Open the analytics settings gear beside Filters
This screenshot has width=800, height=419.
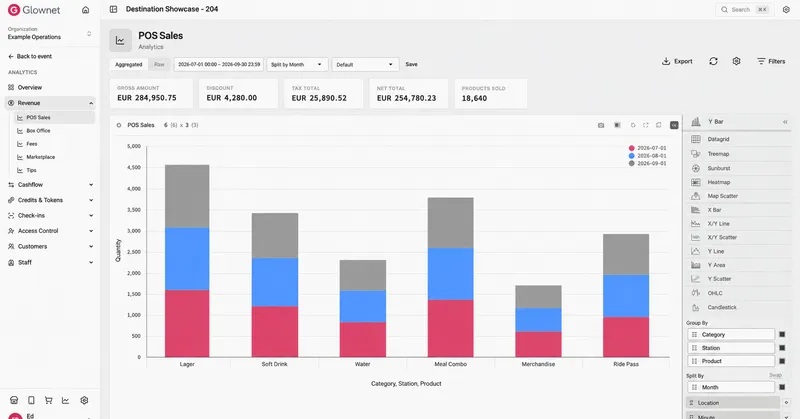736,61
